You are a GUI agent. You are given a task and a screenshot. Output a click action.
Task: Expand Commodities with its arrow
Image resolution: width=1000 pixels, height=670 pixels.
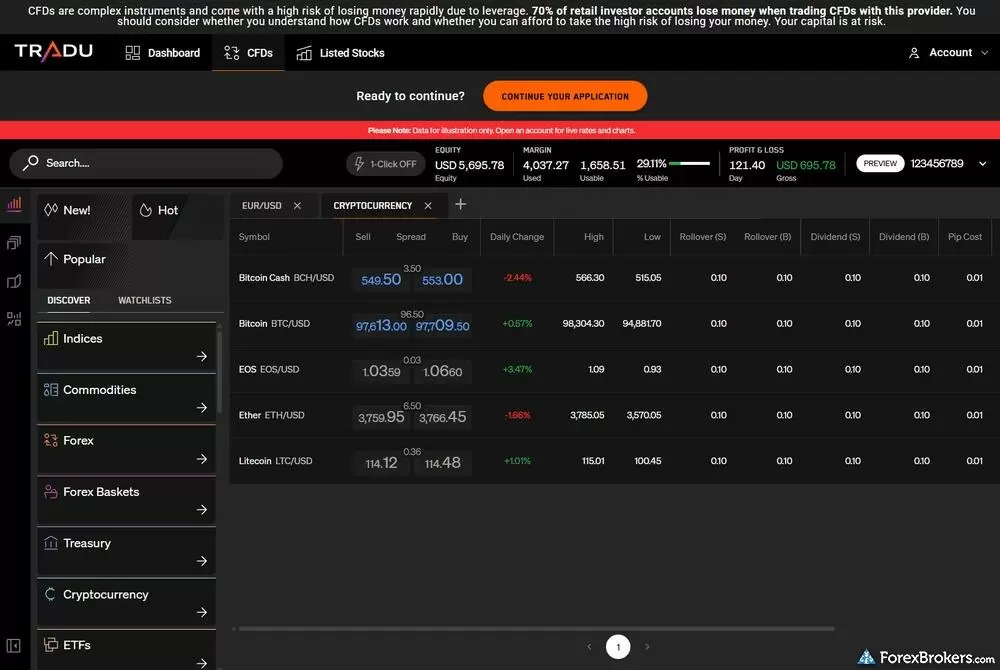[202, 407]
